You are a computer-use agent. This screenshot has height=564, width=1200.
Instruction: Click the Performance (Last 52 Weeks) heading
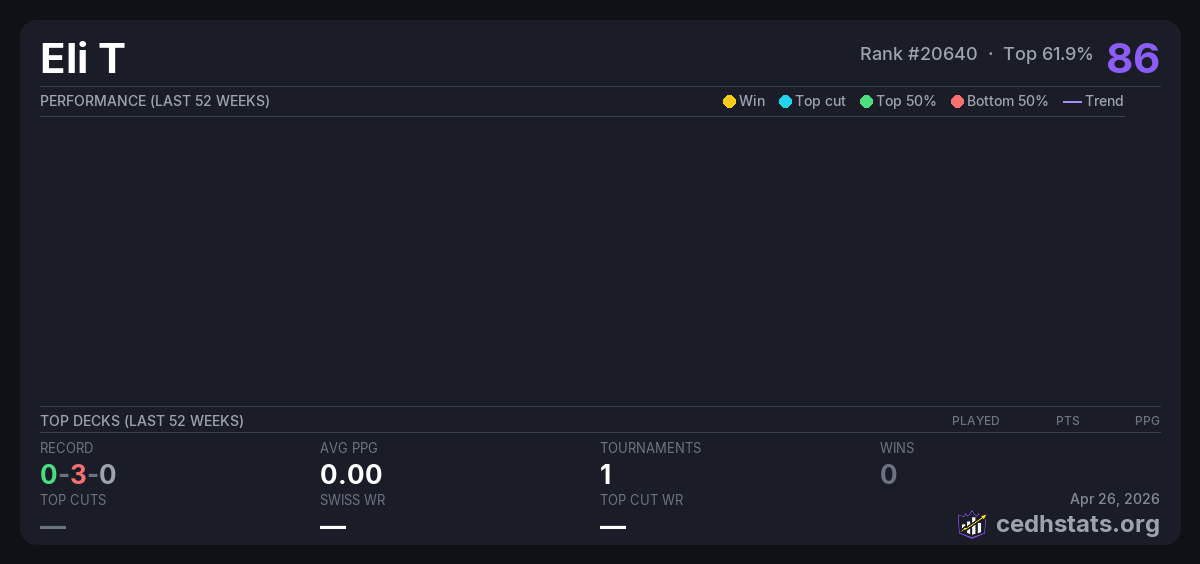[x=155, y=101]
